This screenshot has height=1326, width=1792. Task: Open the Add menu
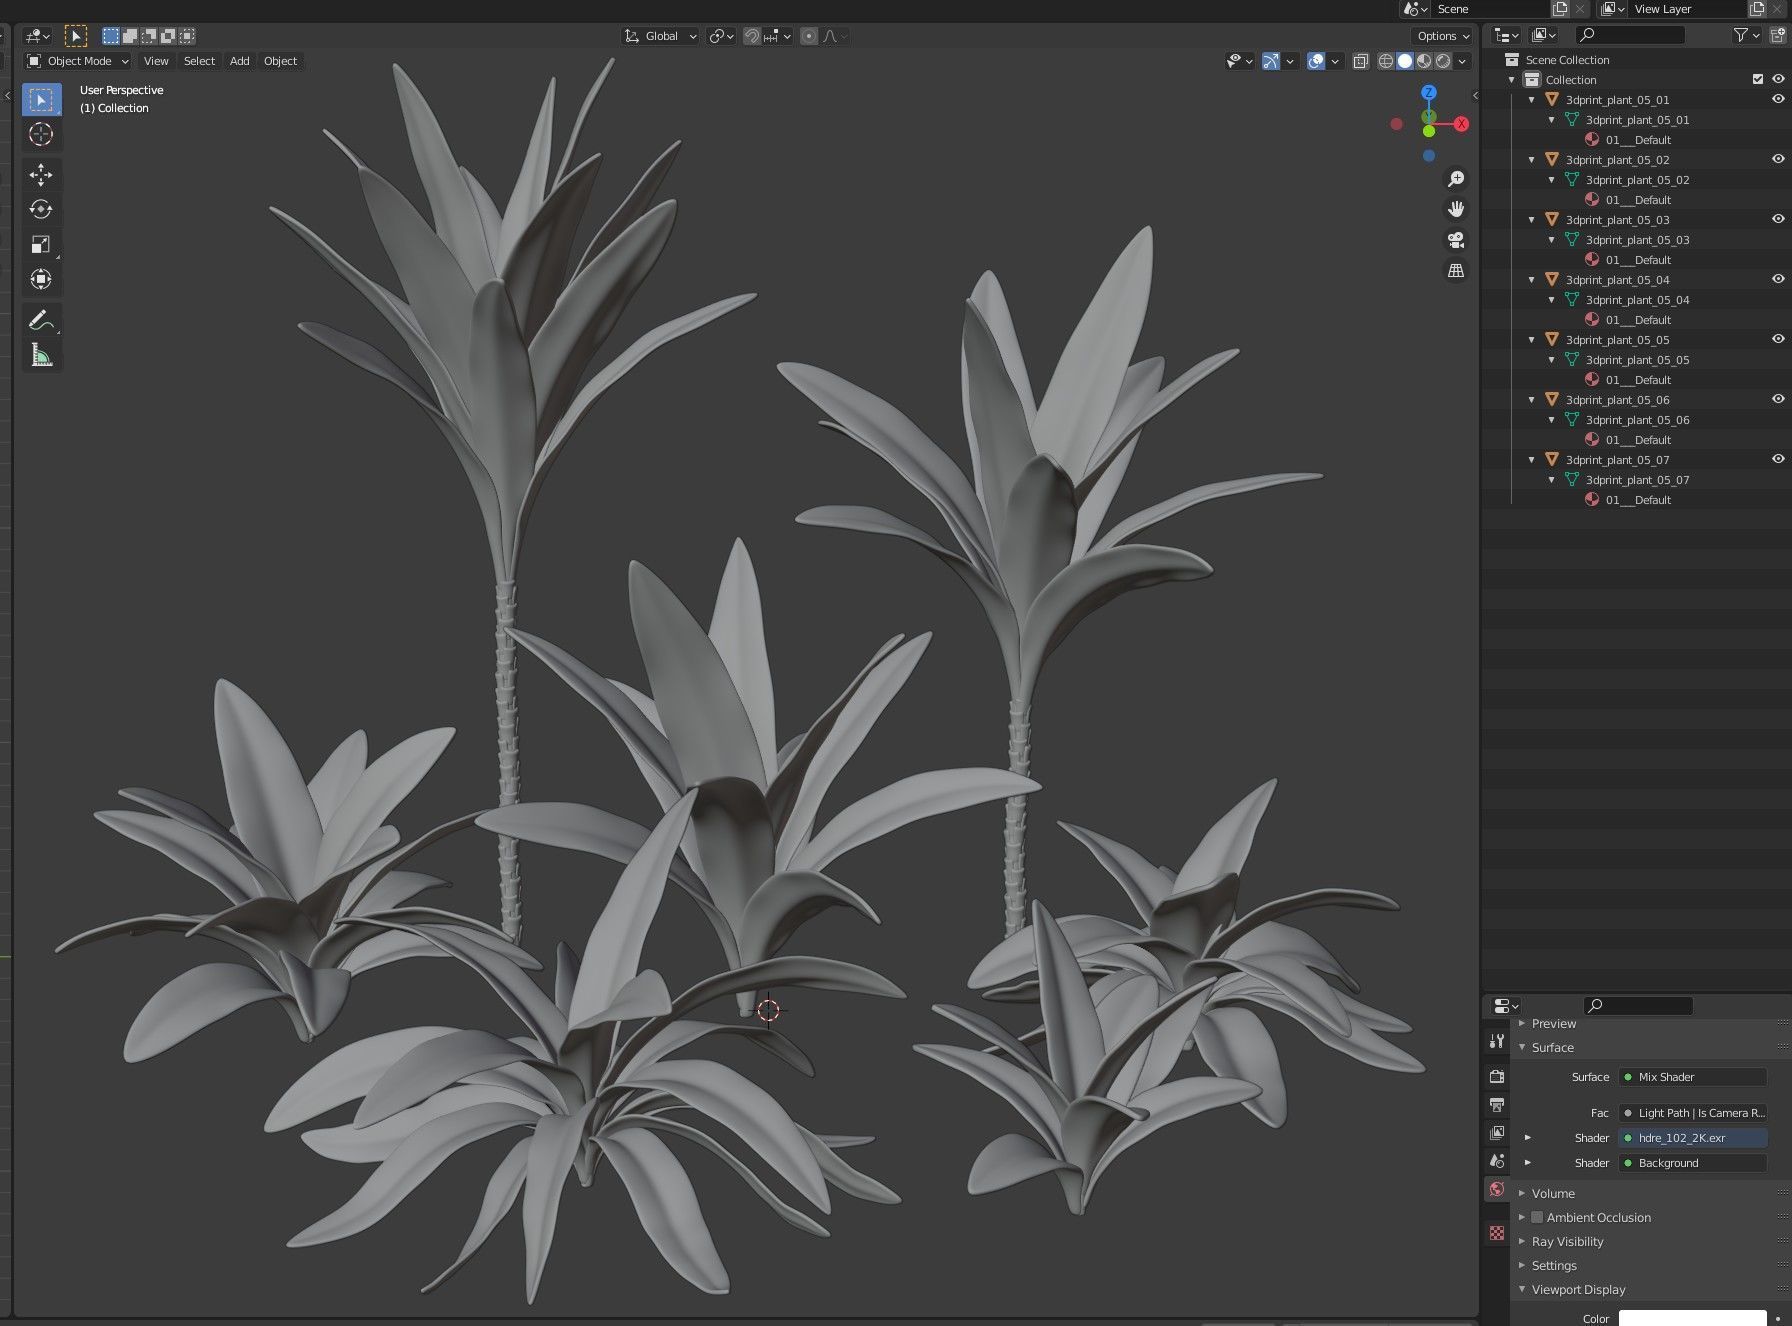(x=240, y=61)
